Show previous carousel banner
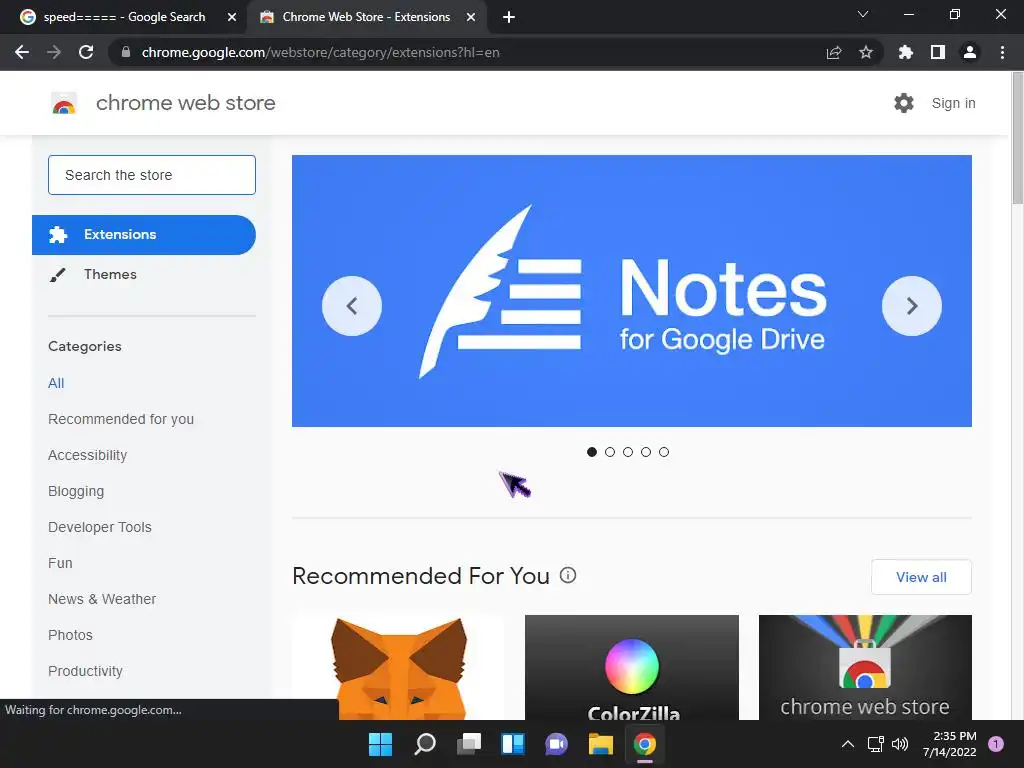The height and width of the screenshot is (768, 1024). click(352, 306)
